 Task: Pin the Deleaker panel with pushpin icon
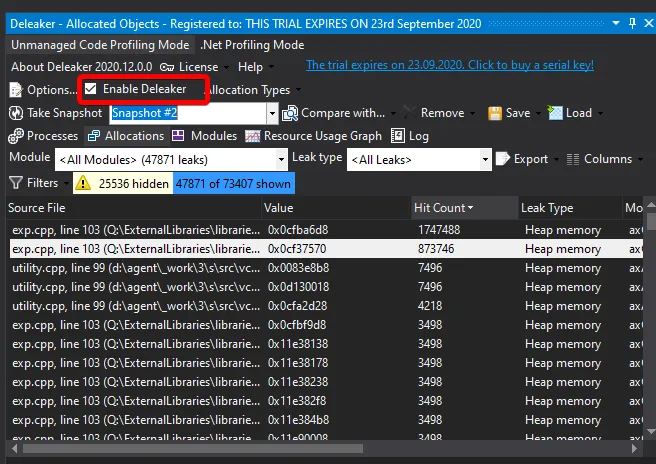point(632,23)
